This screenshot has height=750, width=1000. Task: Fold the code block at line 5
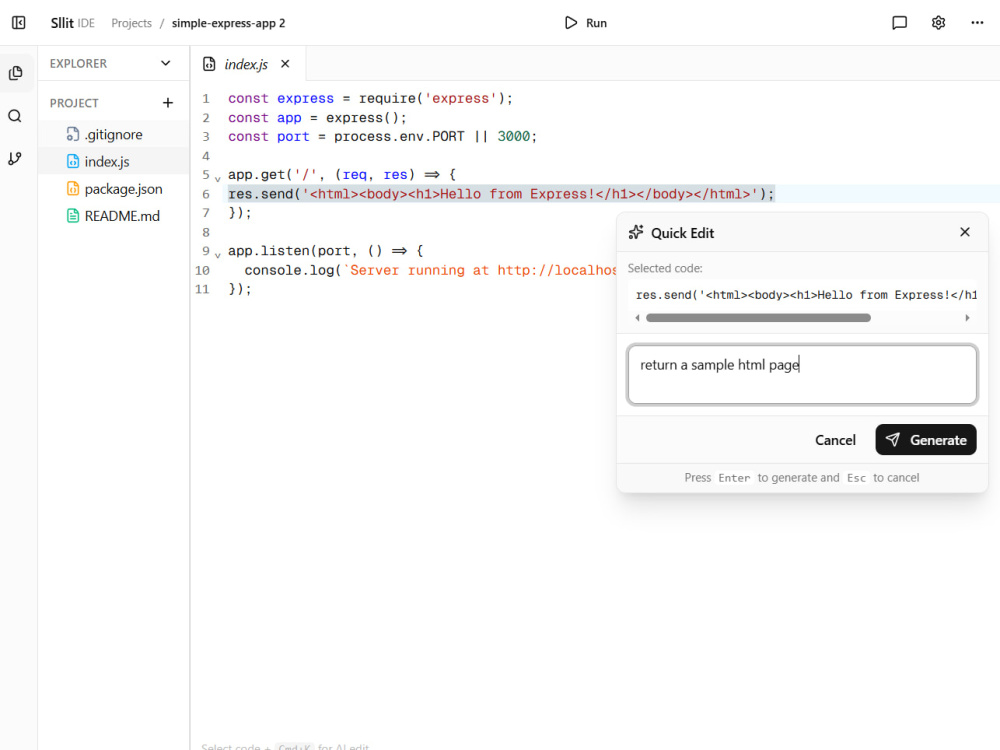click(217, 179)
